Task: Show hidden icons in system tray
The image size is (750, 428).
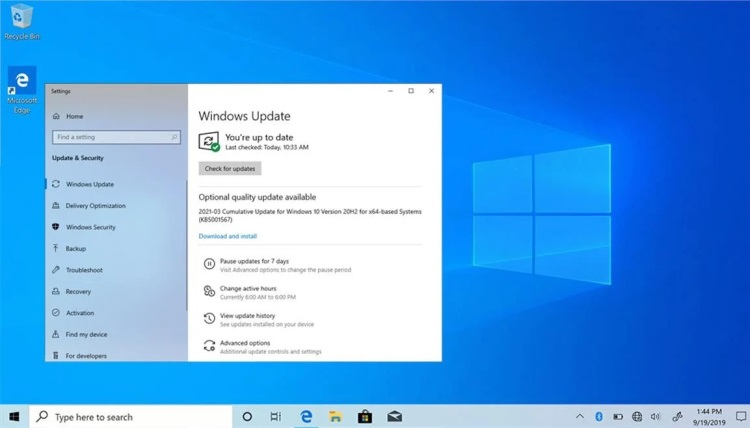Action: 580,416
